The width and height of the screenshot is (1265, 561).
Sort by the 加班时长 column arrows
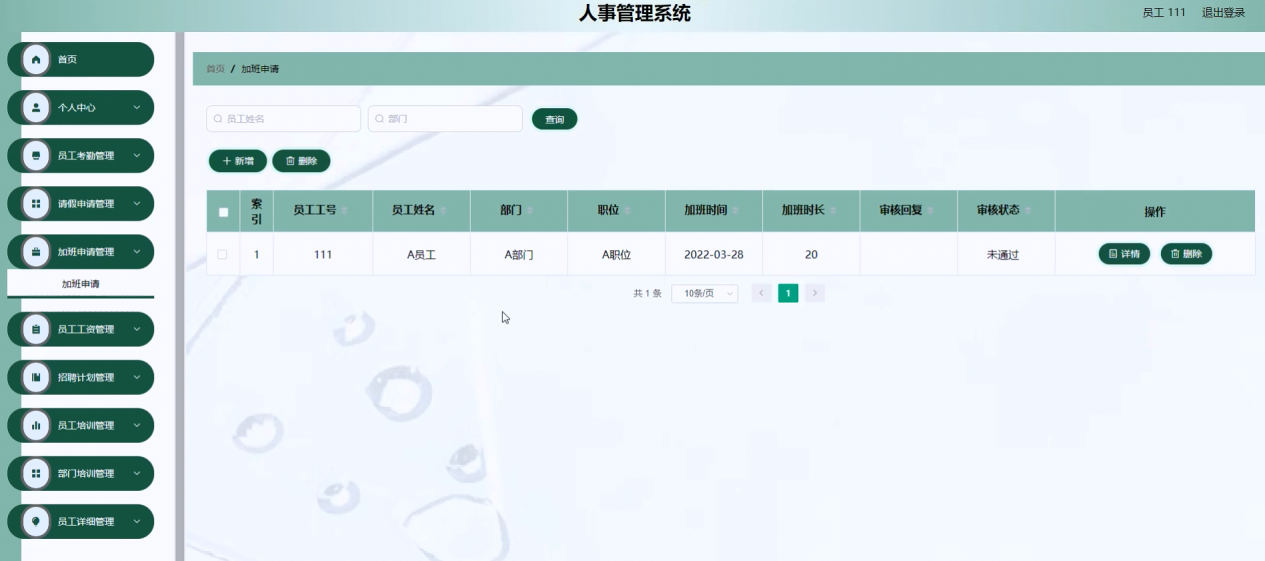click(833, 211)
